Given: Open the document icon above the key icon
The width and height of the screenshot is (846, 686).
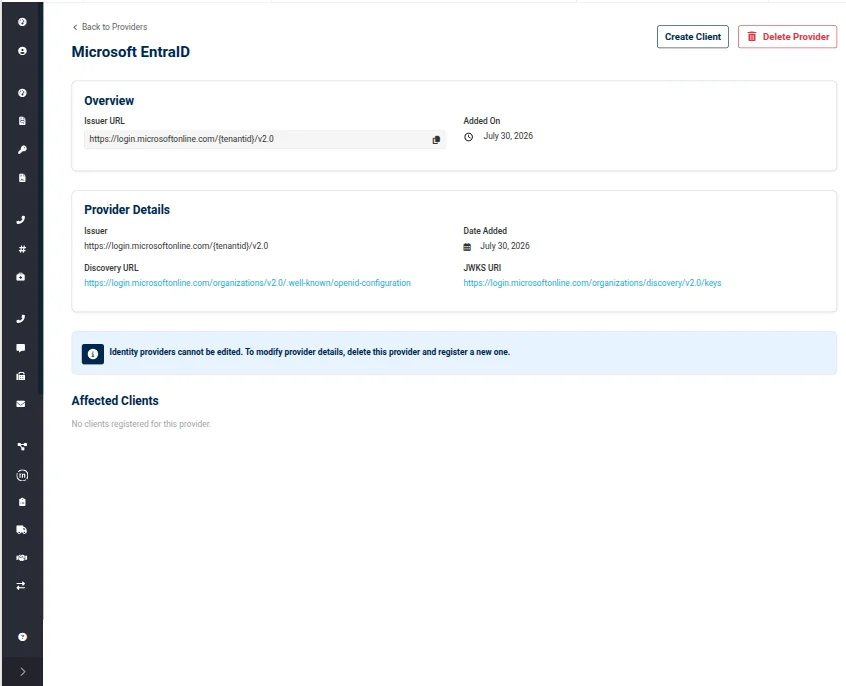Looking at the screenshot, I should [22, 121].
